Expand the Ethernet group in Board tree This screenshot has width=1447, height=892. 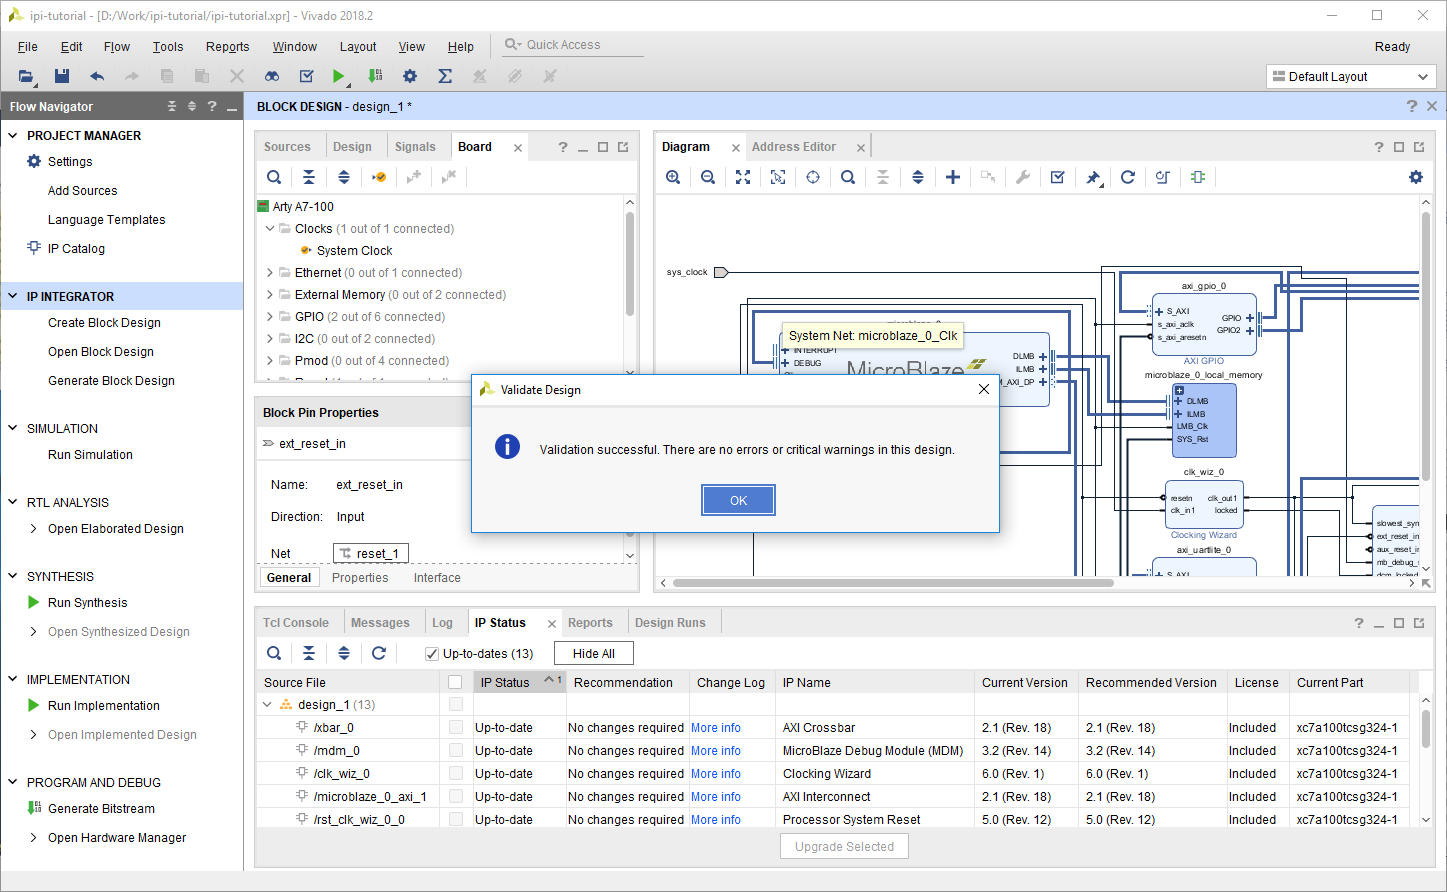(x=270, y=273)
